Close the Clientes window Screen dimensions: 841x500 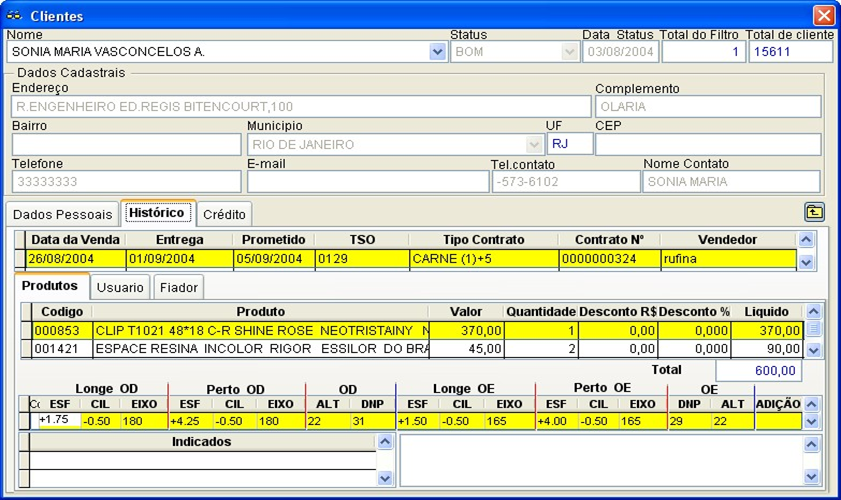pyautogui.click(x=823, y=16)
